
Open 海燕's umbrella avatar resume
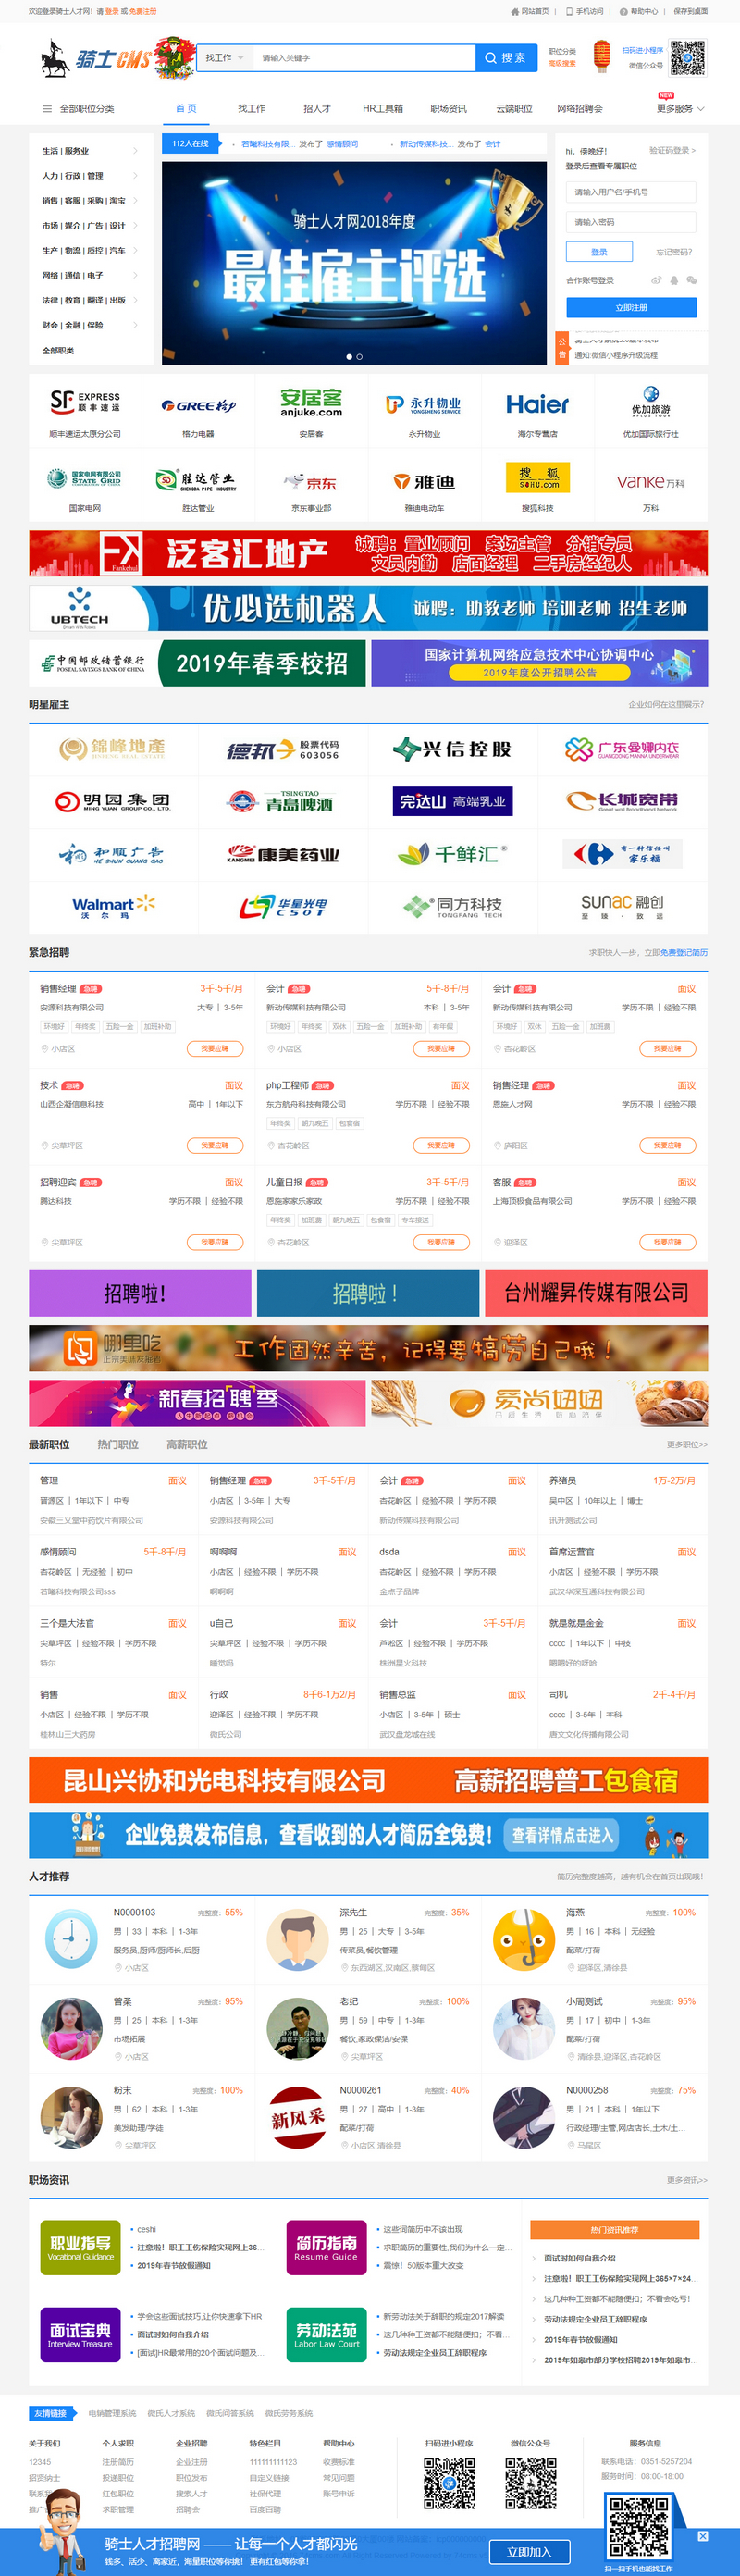(524, 1939)
